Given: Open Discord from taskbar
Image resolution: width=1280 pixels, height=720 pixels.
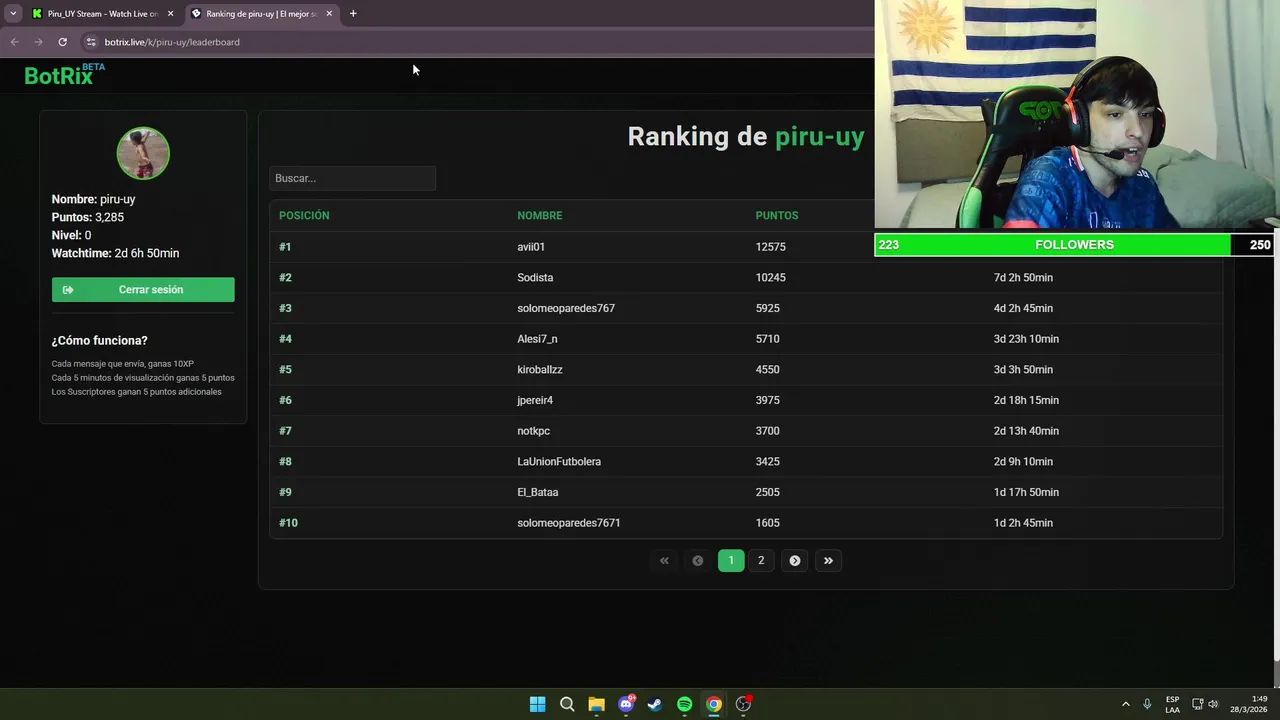Looking at the screenshot, I should 626,704.
